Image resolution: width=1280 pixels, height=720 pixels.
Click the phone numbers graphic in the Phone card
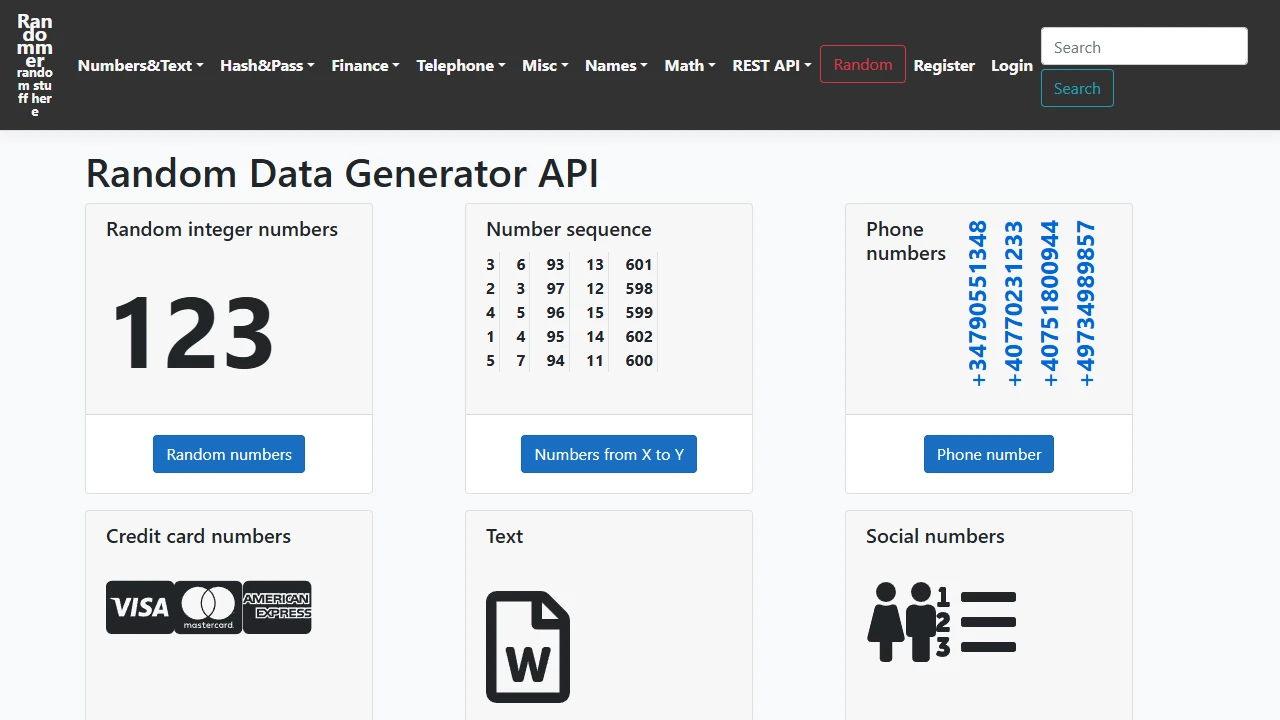click(x=1030, y=300)
